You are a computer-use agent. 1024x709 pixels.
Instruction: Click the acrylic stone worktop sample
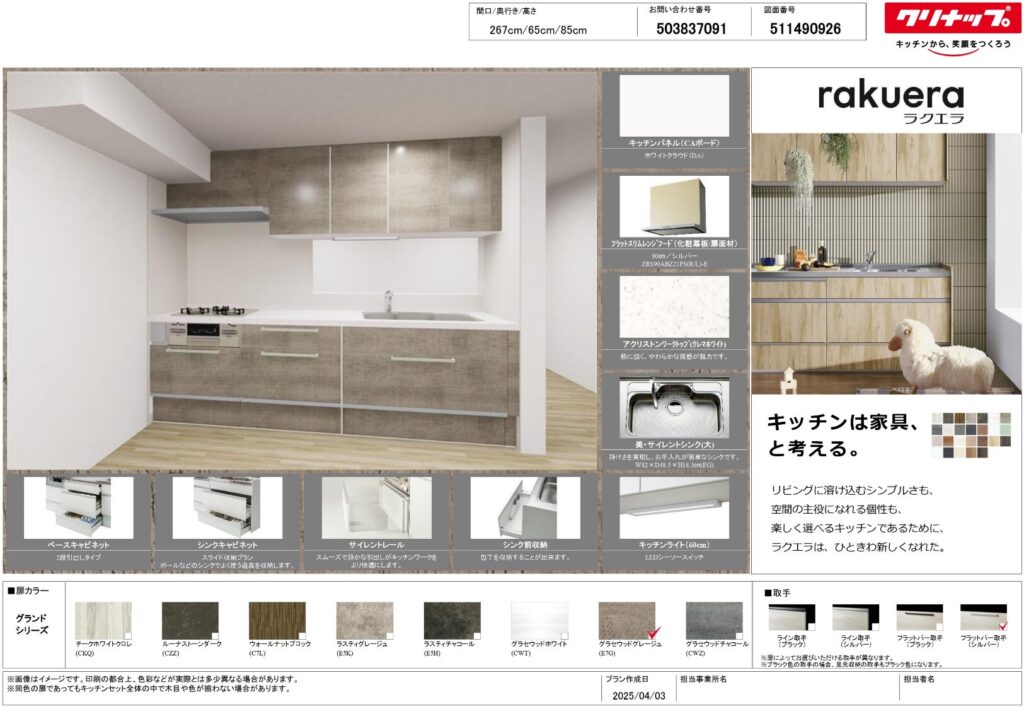[x=673, y=306]
